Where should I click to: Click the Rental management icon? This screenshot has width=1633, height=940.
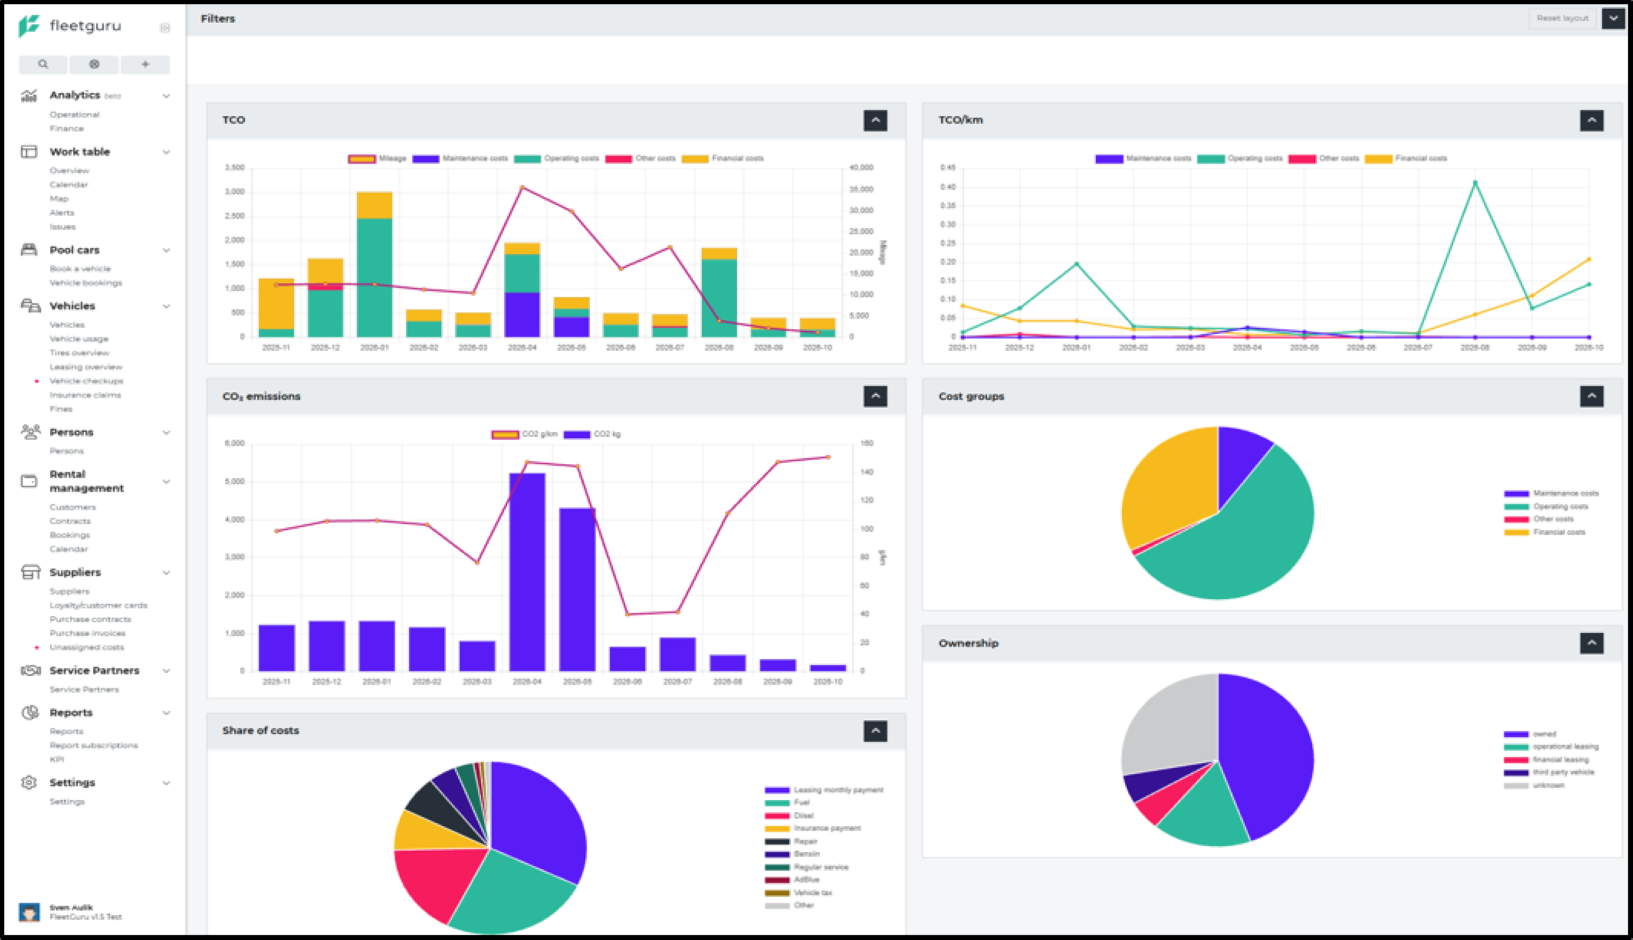coord(29,481)
